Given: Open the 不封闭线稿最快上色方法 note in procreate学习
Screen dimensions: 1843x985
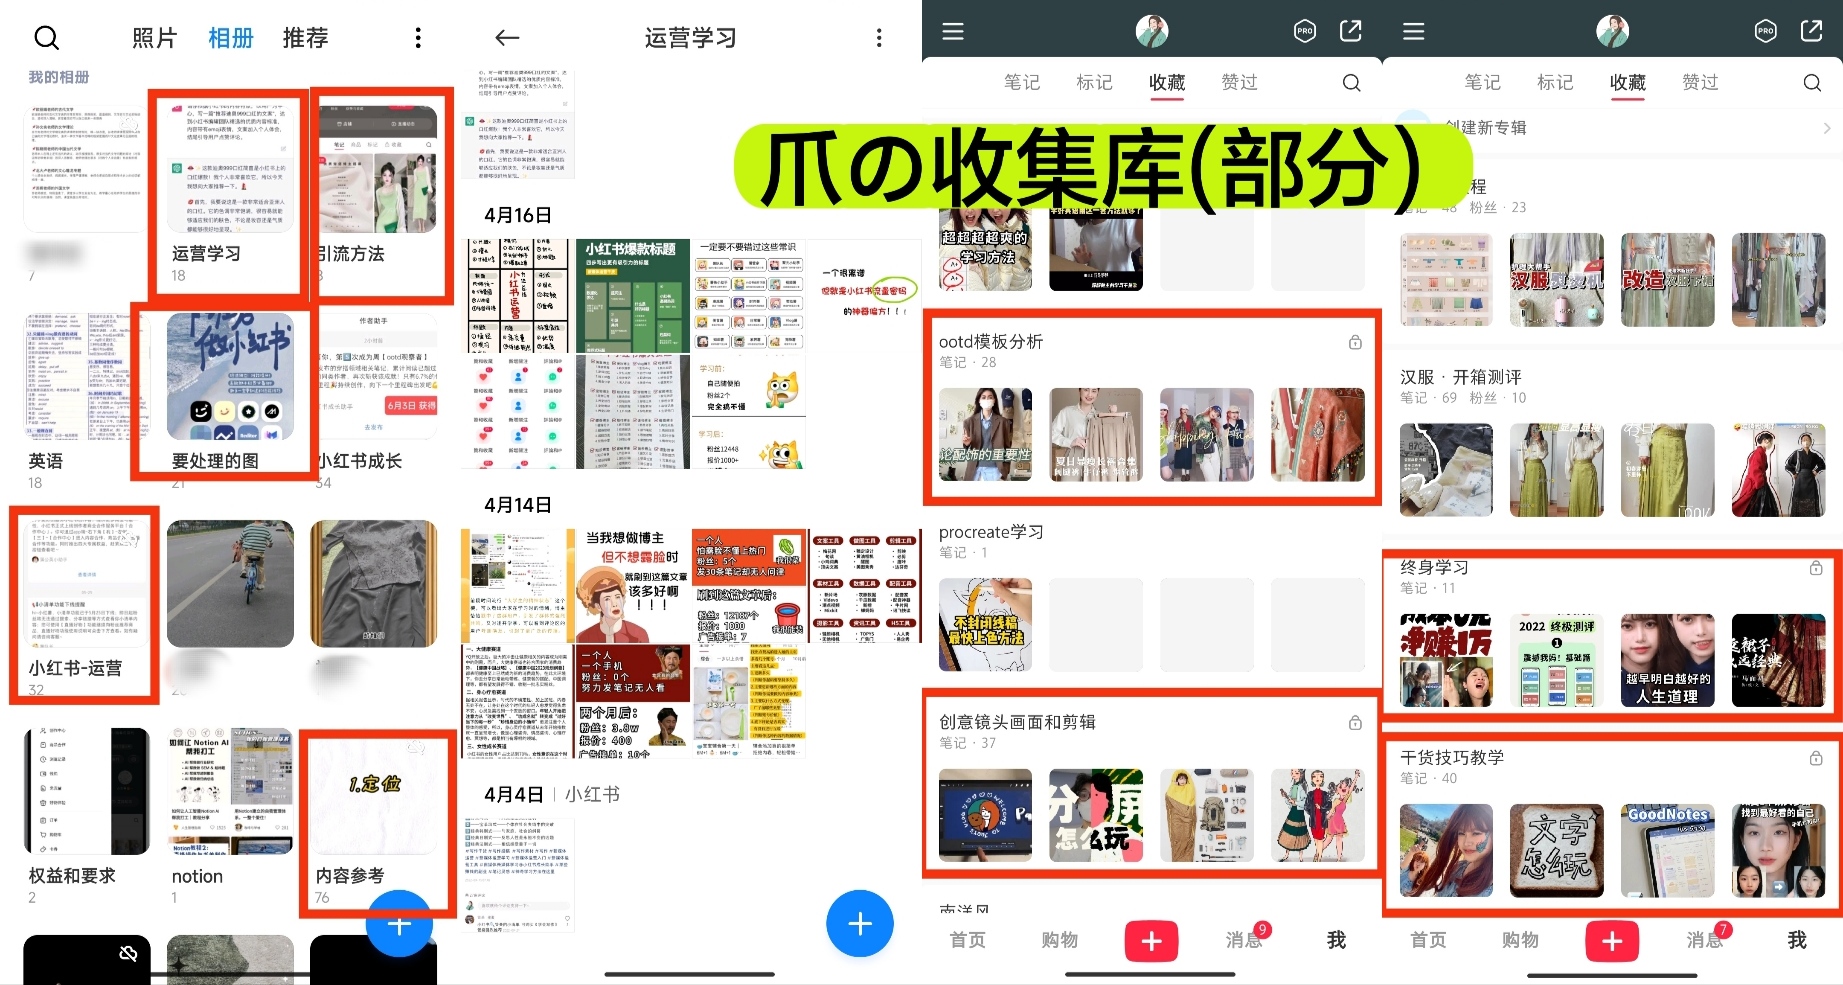Looking at the screenshot, I should click(x=986, y=625).
